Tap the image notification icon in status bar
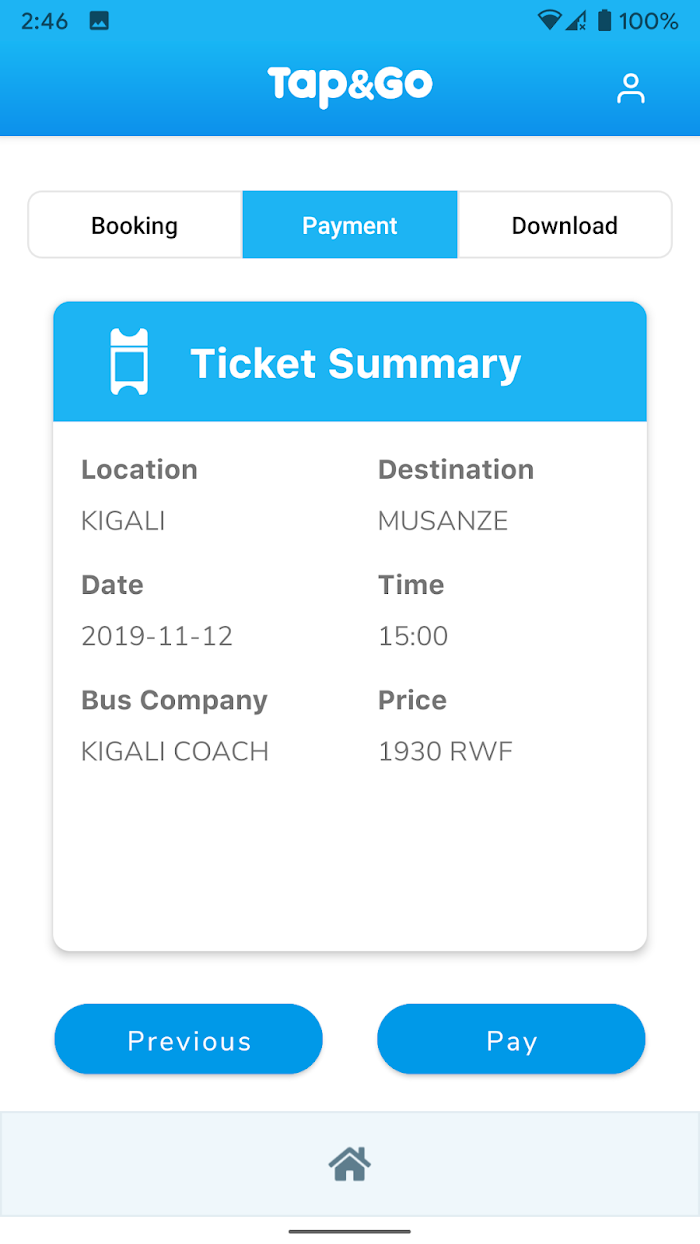 point(99,21)
